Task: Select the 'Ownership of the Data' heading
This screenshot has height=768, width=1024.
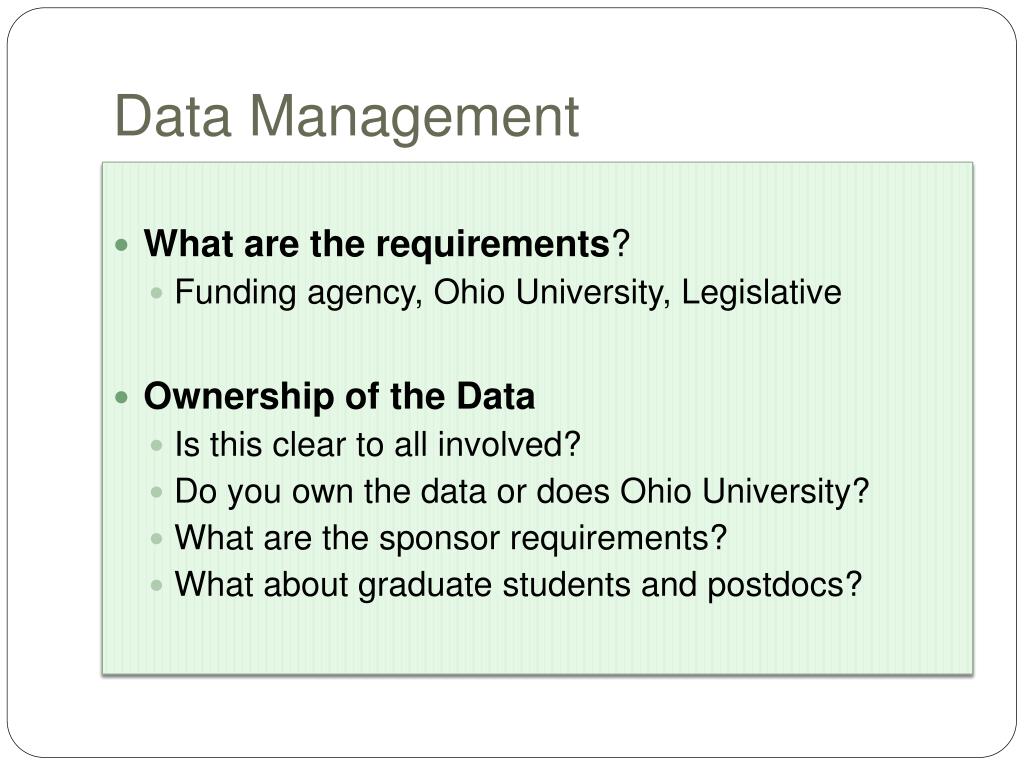Action: click(339, 396)
